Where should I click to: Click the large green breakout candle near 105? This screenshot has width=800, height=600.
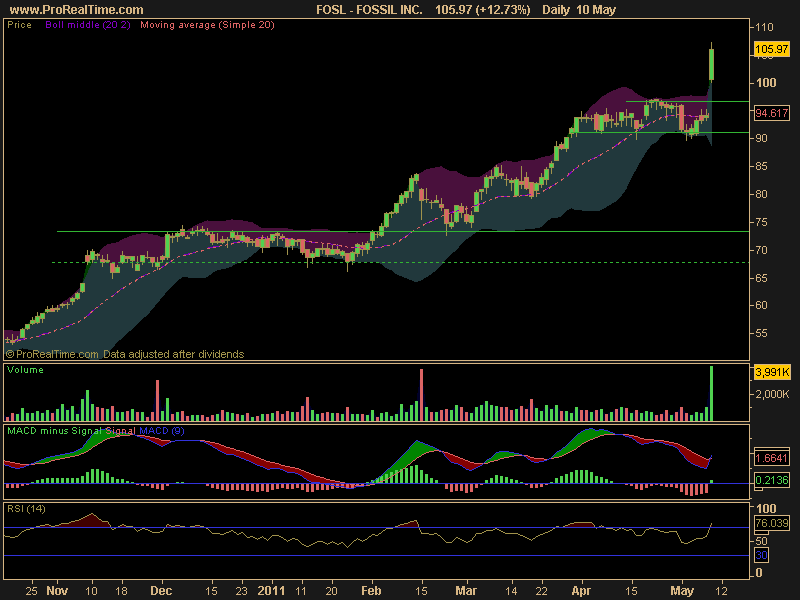pyautogui.click(x=712, y=64)
